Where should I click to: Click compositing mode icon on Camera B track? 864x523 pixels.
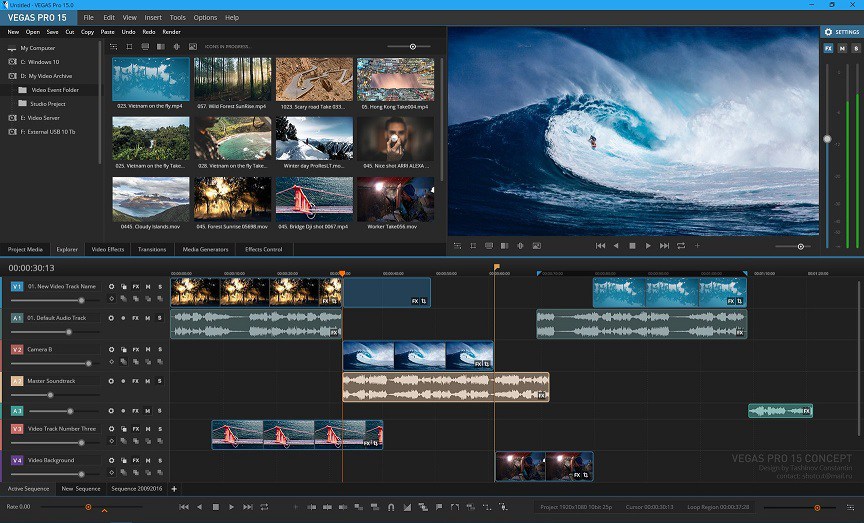(123, 349)
